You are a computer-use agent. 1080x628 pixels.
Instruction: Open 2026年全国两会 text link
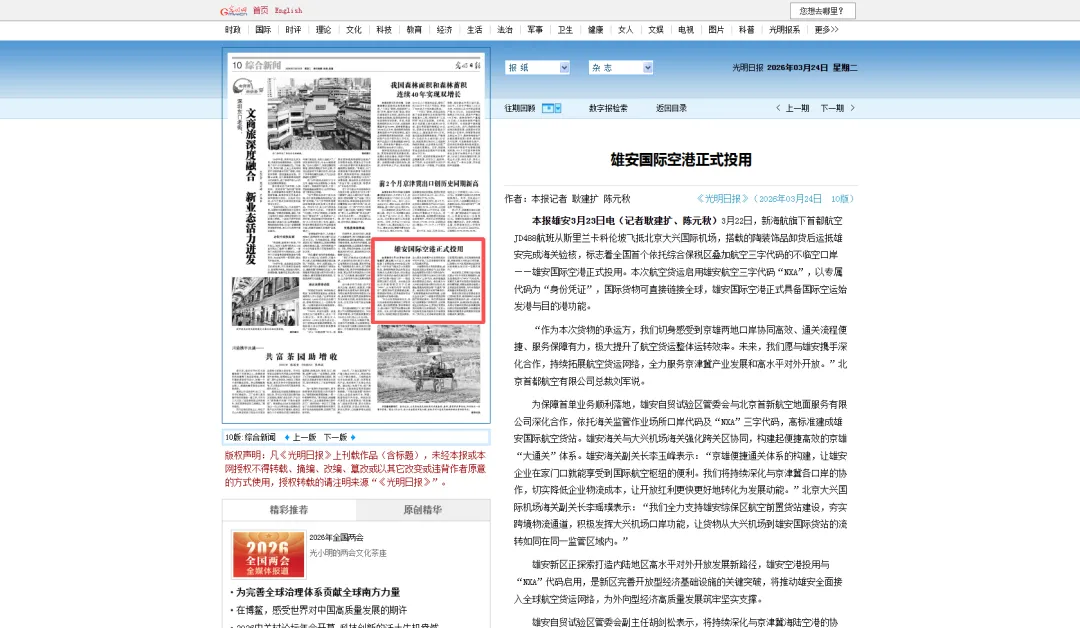(336, 537)
